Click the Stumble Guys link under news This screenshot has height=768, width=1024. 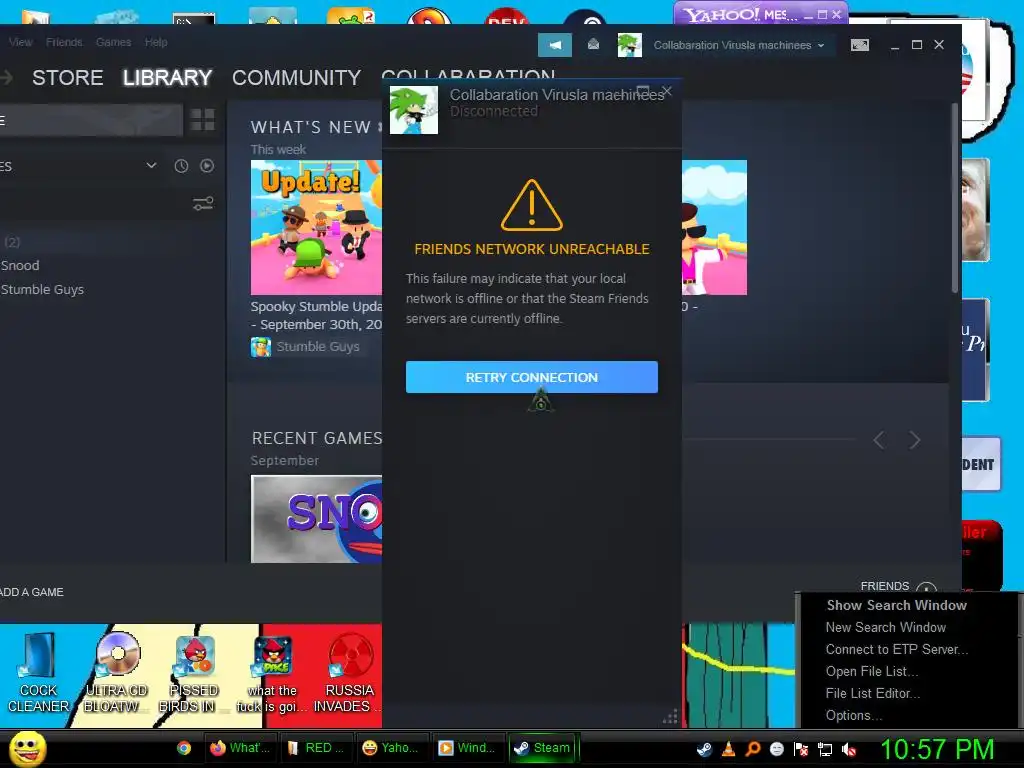click(x=317, y=347)
